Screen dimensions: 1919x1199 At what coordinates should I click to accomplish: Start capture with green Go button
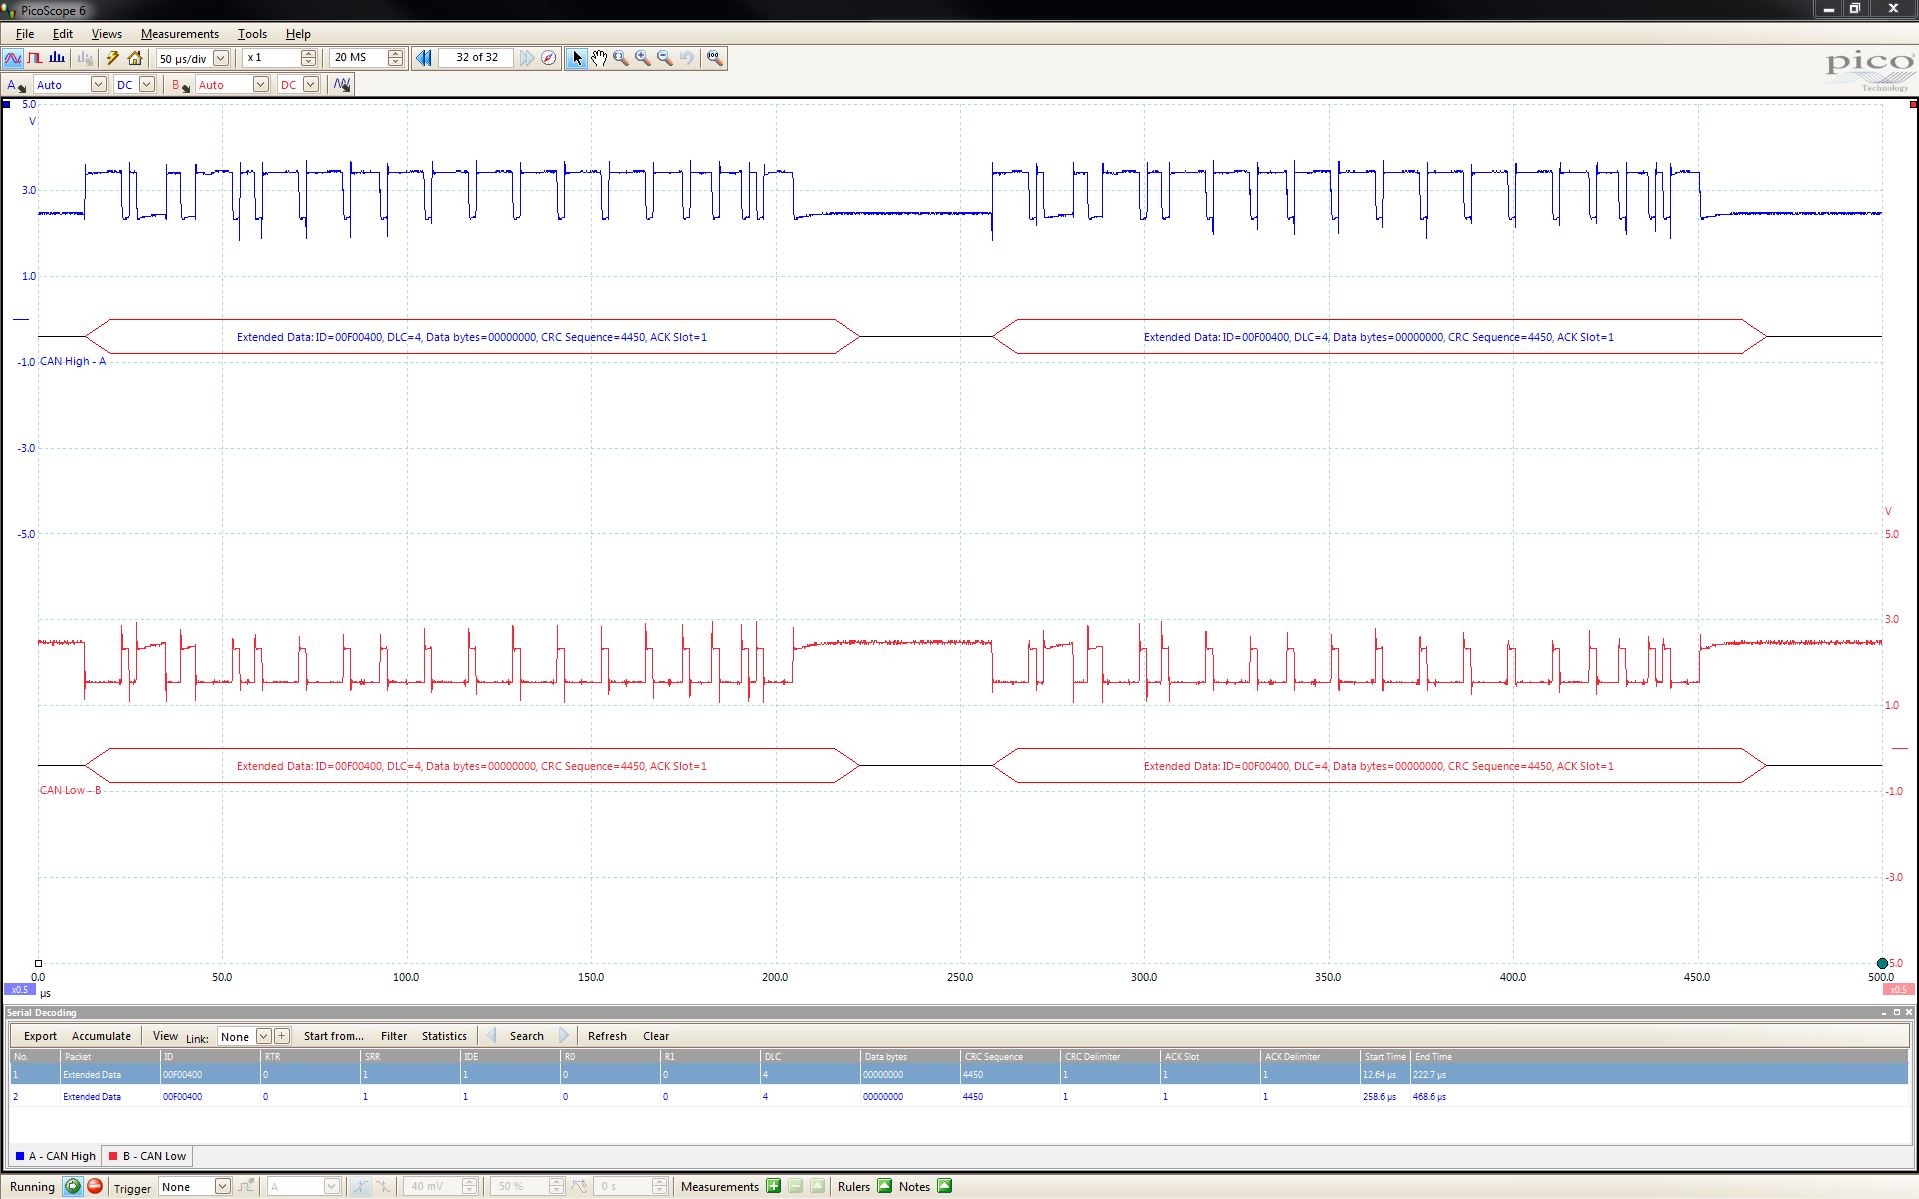click(x=73, y=1187)
